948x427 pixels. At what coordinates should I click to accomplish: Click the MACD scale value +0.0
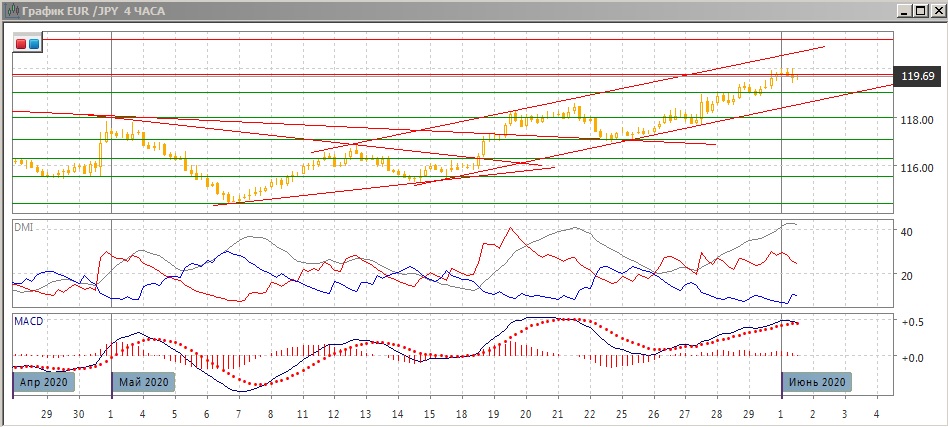click(911, 357)
